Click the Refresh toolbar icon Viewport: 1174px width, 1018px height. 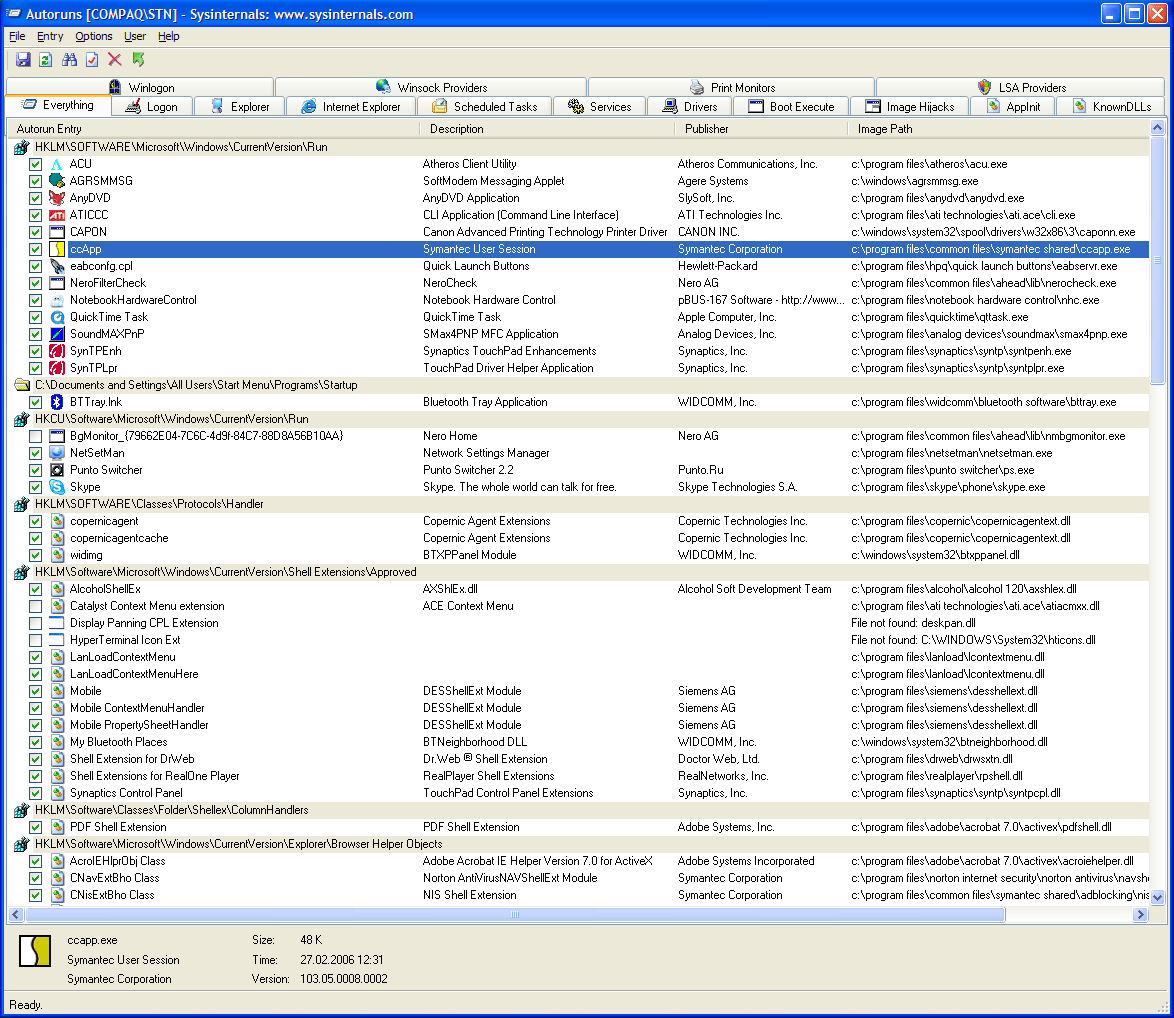(x=46, y=60)
